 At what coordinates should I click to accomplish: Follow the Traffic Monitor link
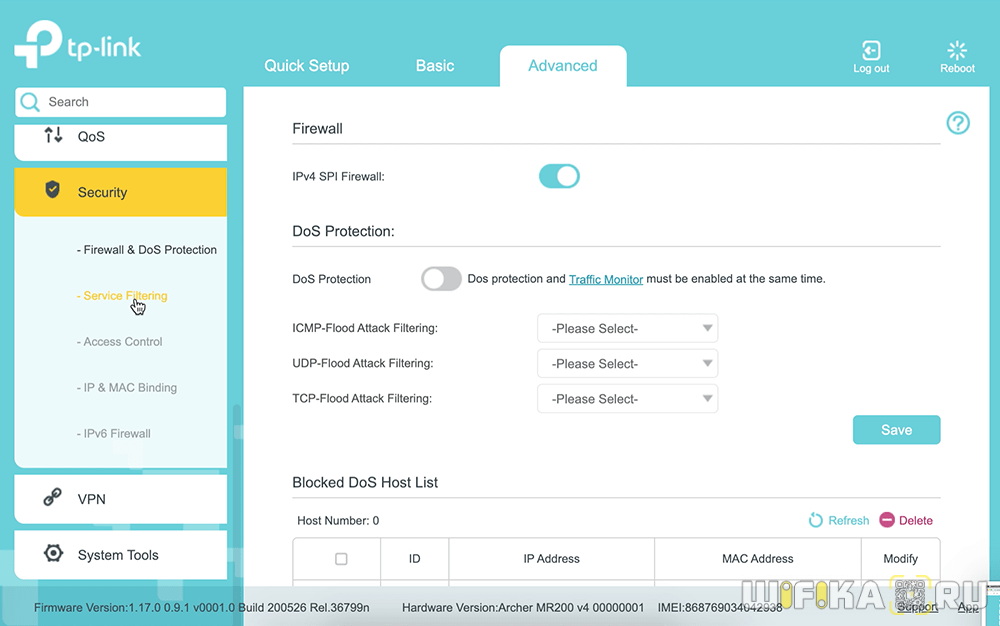point(606,280)
